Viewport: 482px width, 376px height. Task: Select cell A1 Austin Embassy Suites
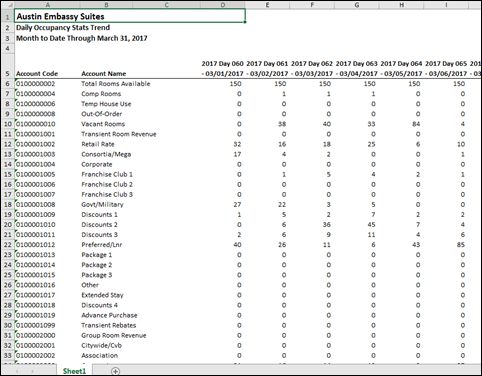[130, 16]
